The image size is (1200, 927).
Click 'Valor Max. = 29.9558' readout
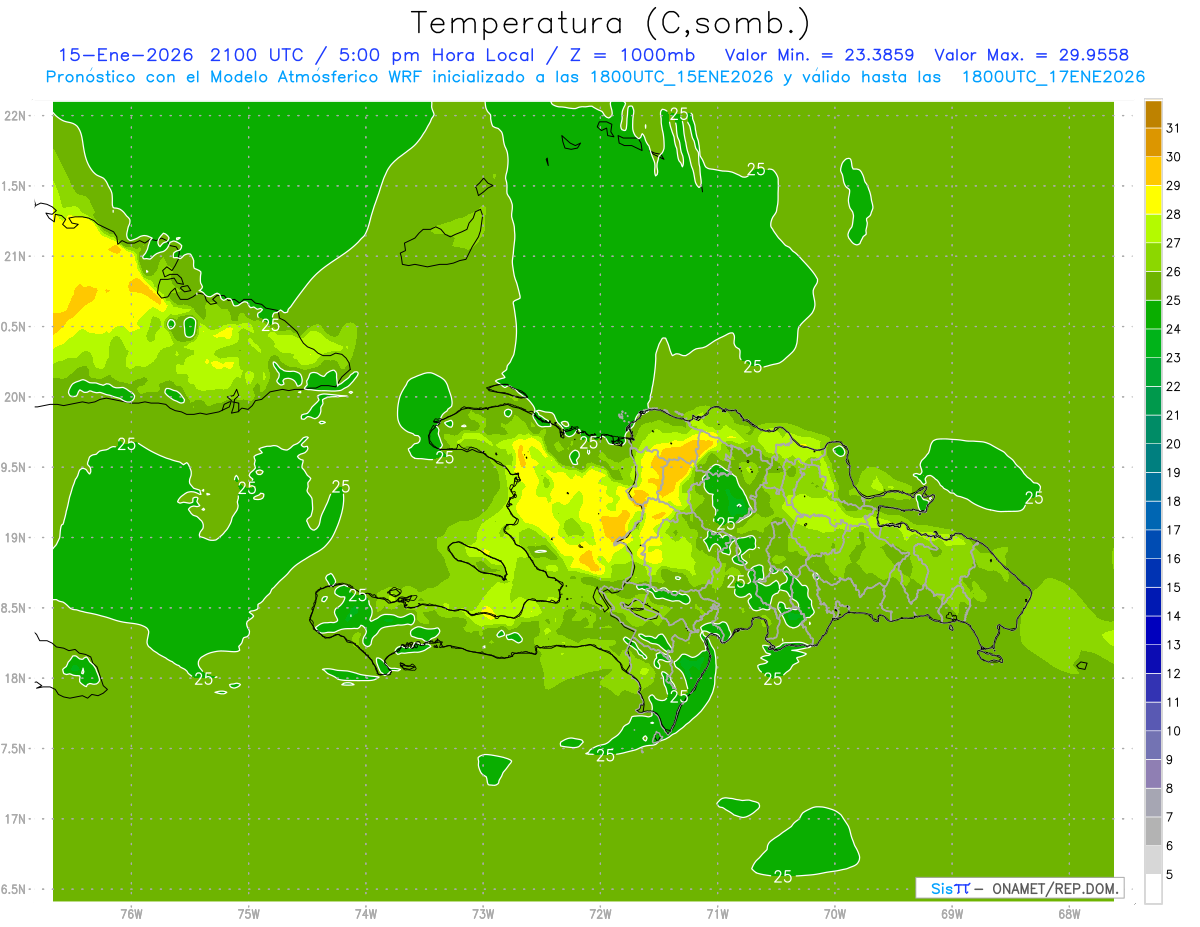1031,55
